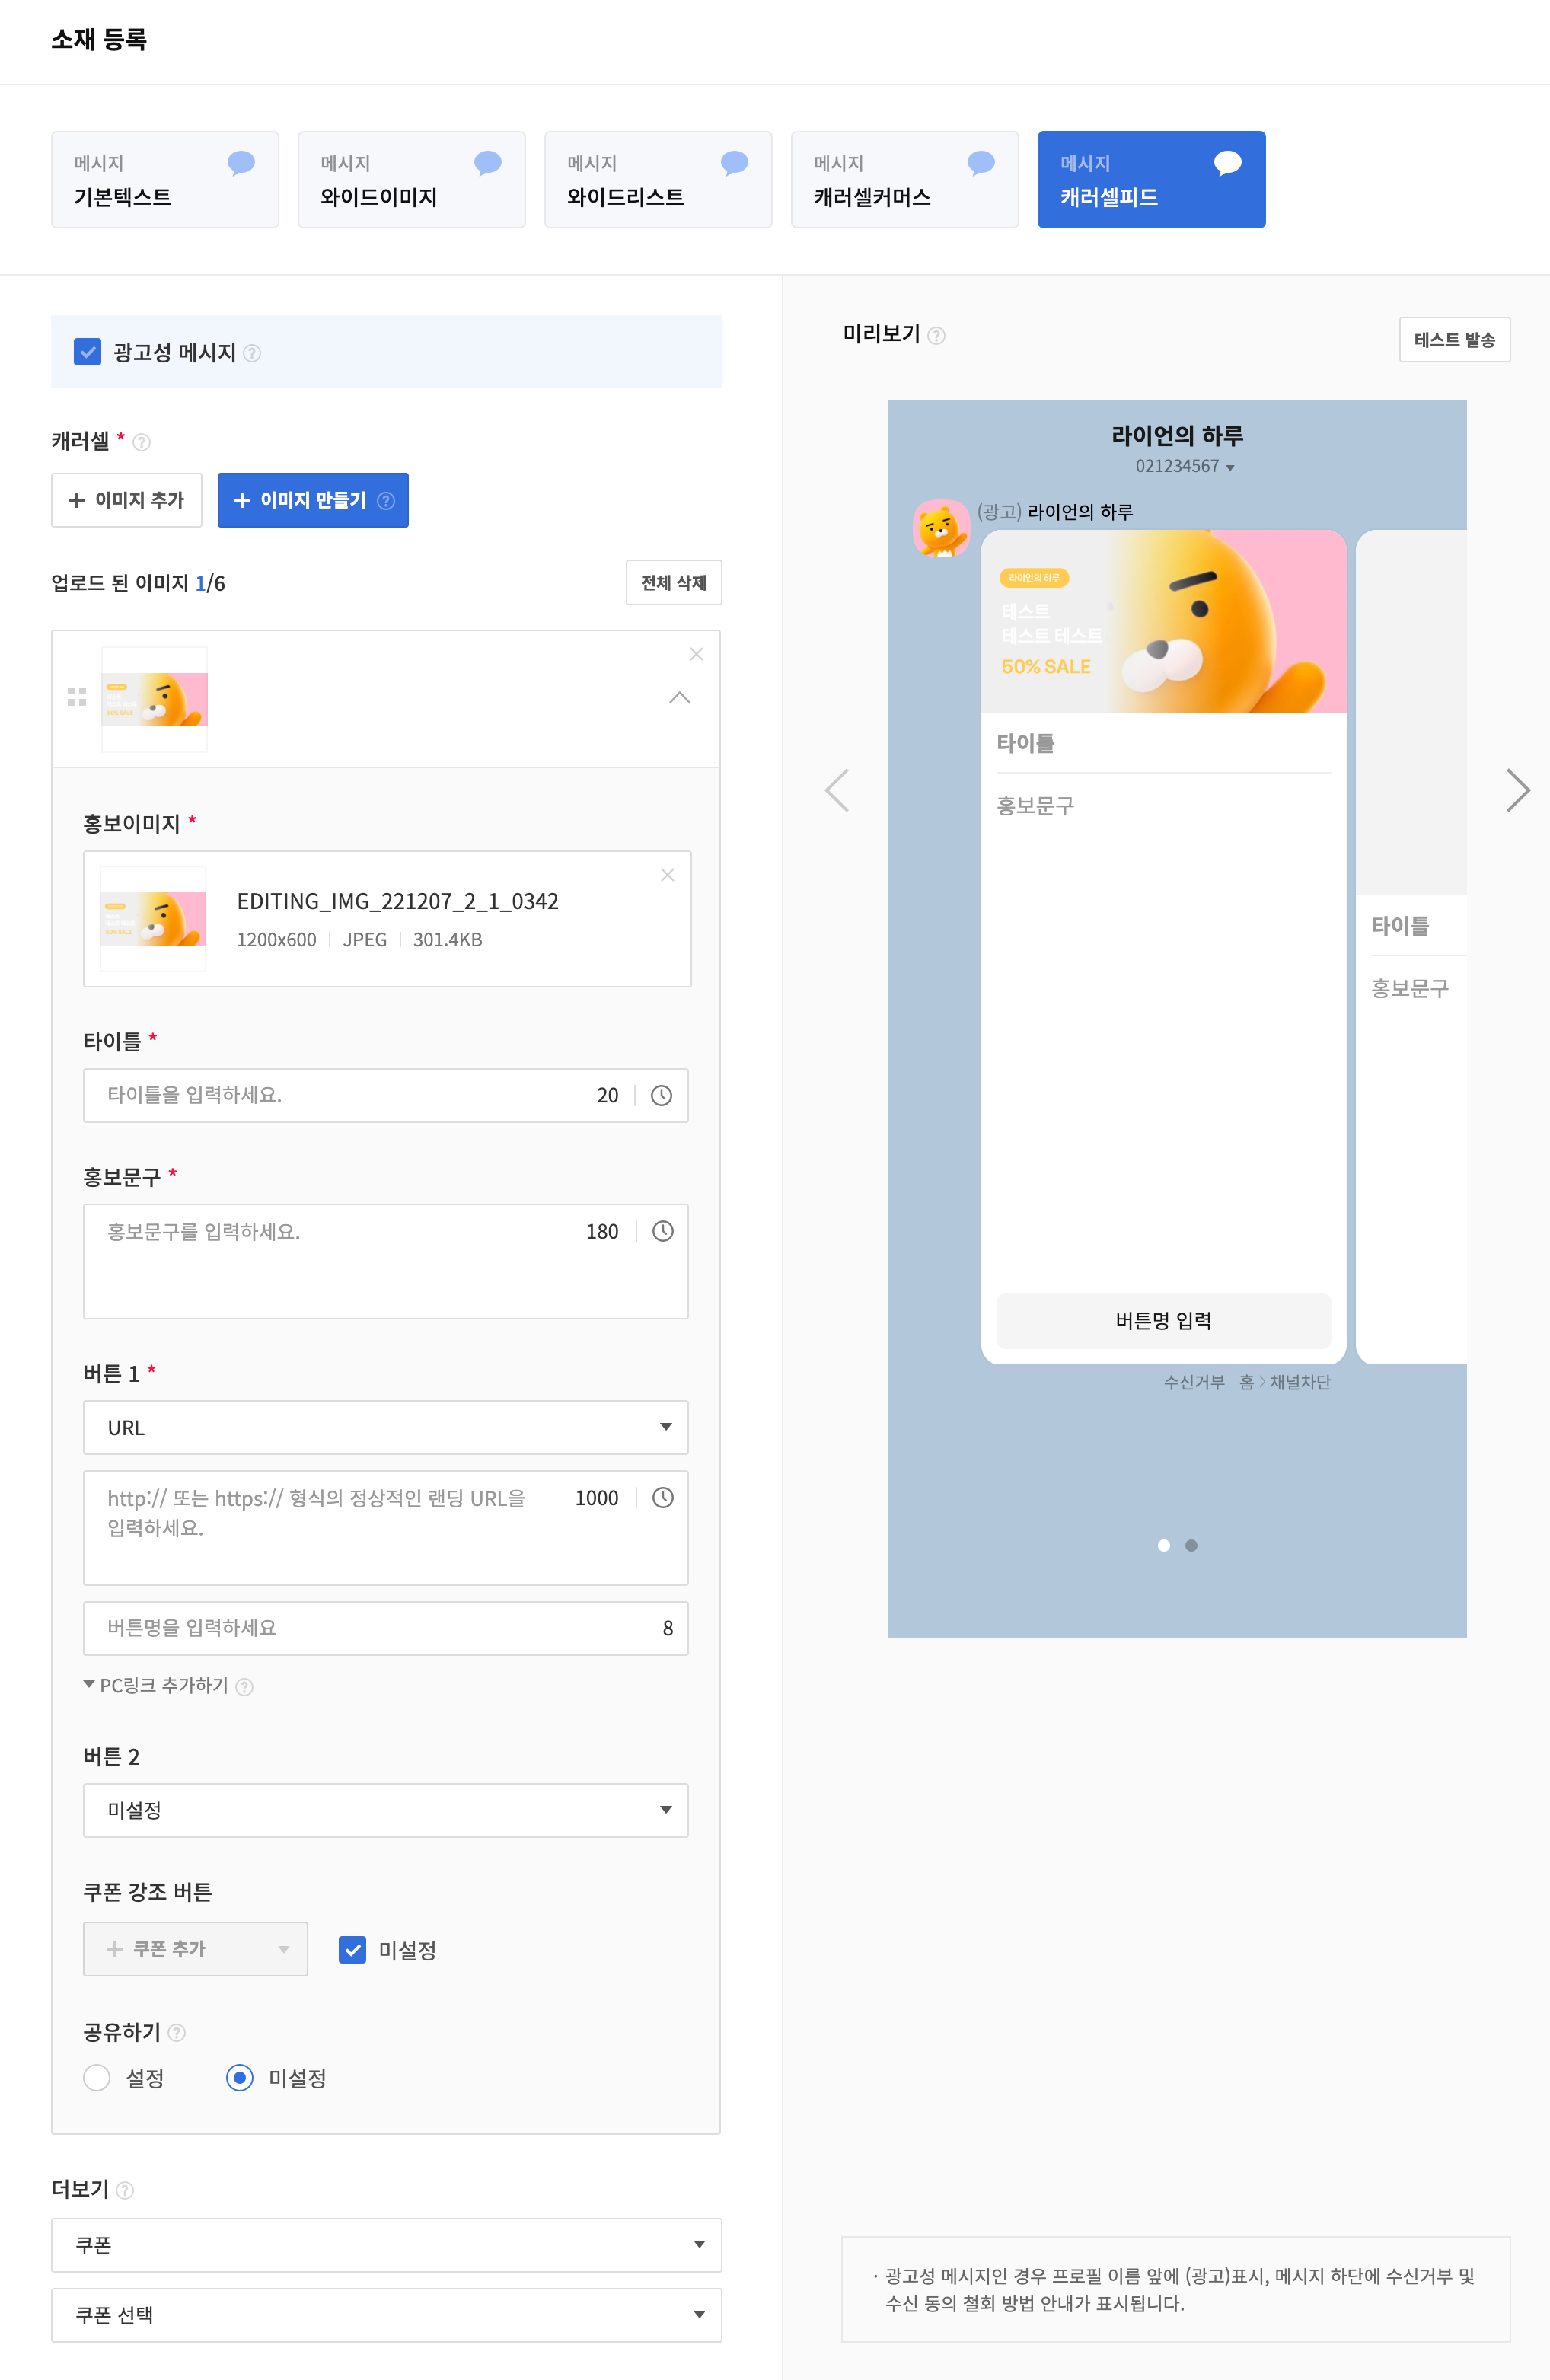Click promo image in preview card
Screen dimensions: 1550x2380
click(1164, 621)
